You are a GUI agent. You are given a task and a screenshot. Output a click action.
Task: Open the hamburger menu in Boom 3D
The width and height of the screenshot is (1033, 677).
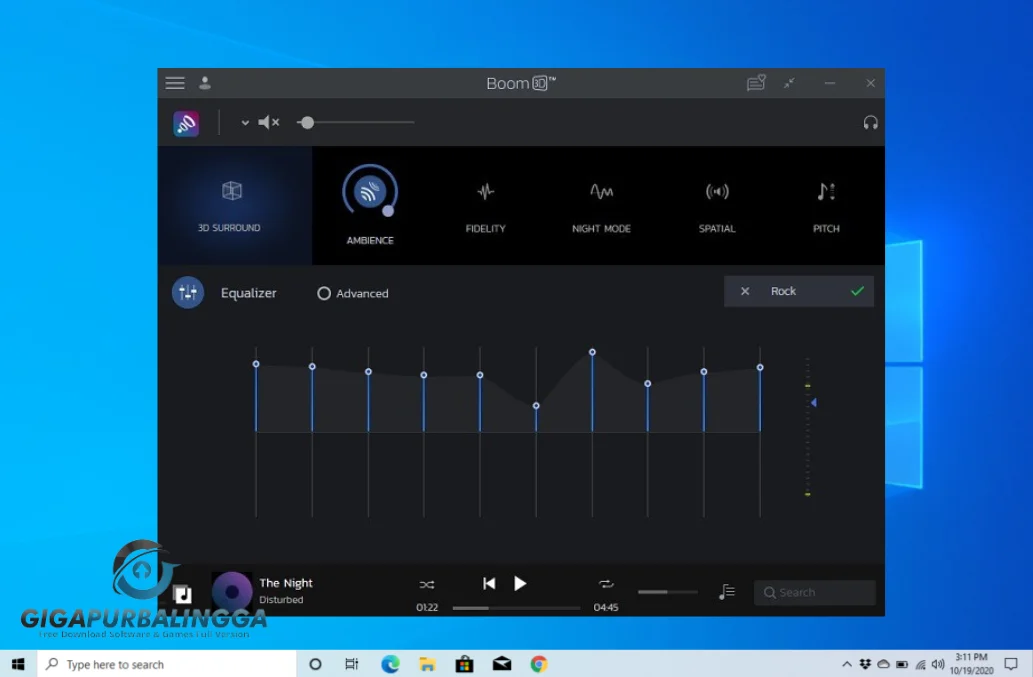point(175,83)
